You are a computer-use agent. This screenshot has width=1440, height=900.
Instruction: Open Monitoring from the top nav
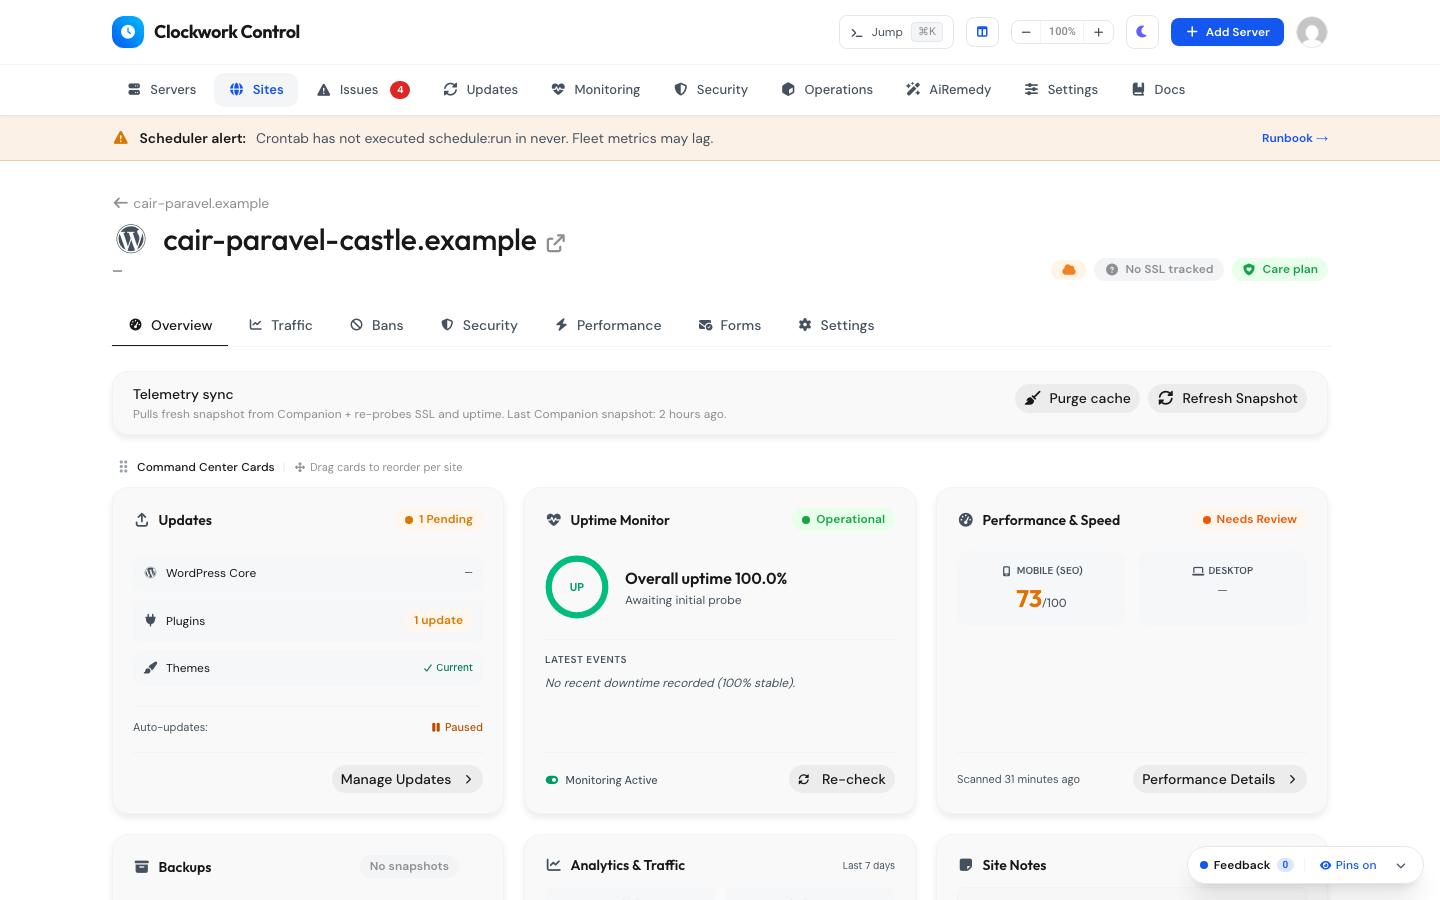(596, 90)
